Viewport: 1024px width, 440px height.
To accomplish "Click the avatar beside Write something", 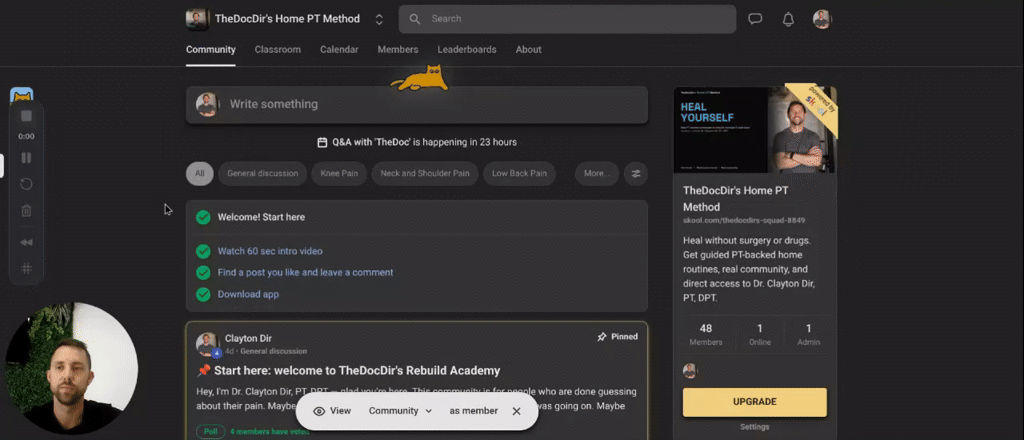I will [207, 104].
